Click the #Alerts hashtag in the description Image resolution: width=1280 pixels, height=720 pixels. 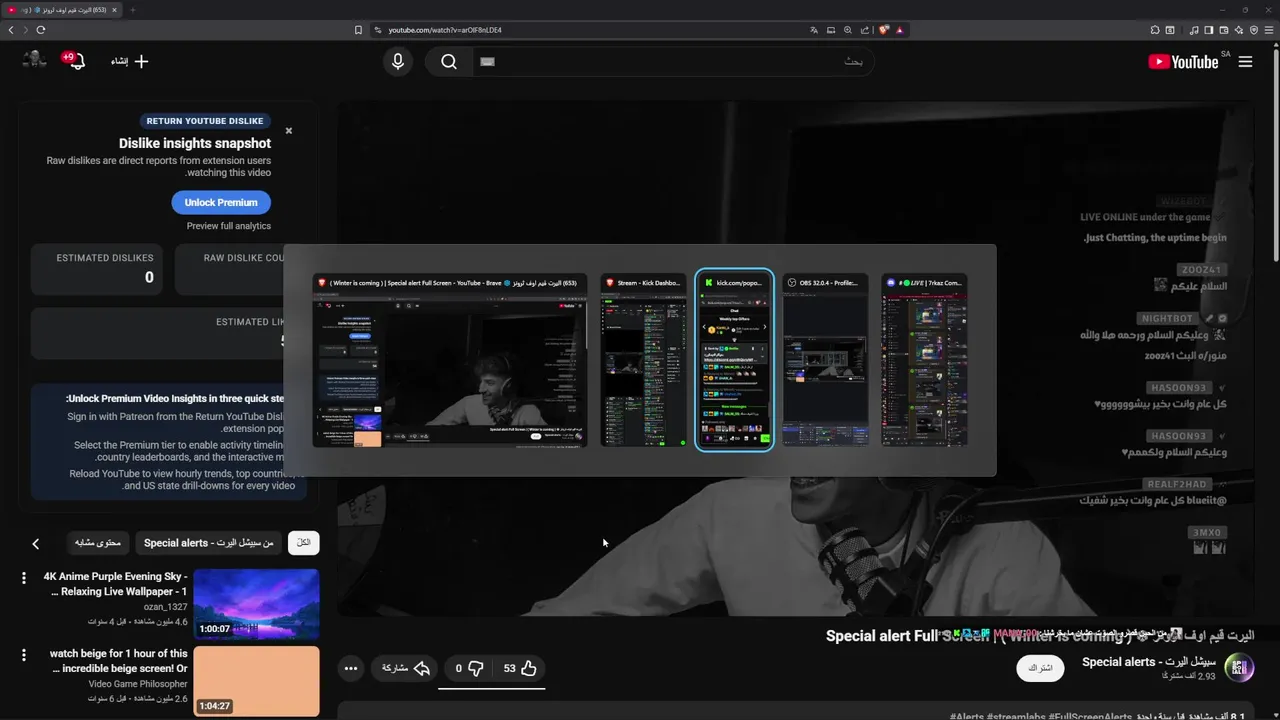tap(969, 715)
